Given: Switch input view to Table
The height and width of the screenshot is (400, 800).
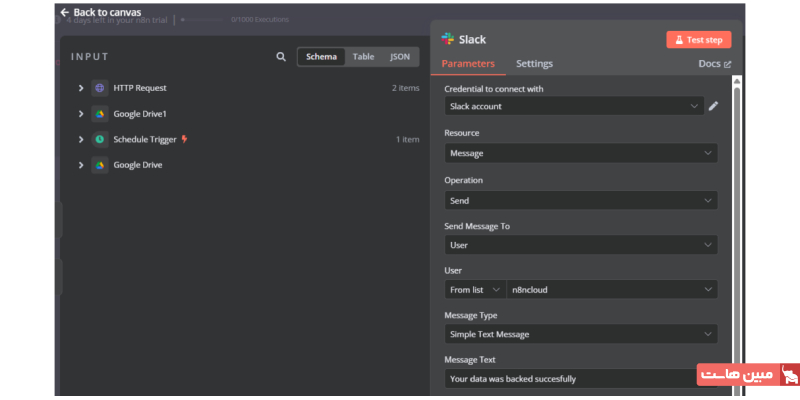Looking at the screenshot, I should coord(363,57).
